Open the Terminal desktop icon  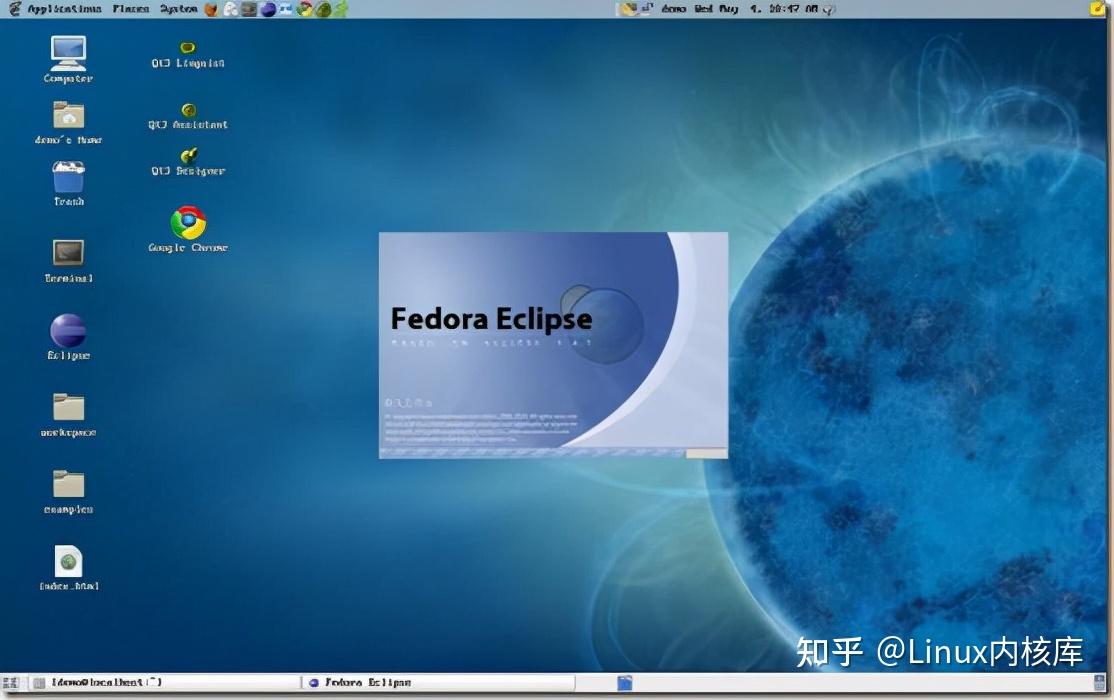tap(66, 255)
